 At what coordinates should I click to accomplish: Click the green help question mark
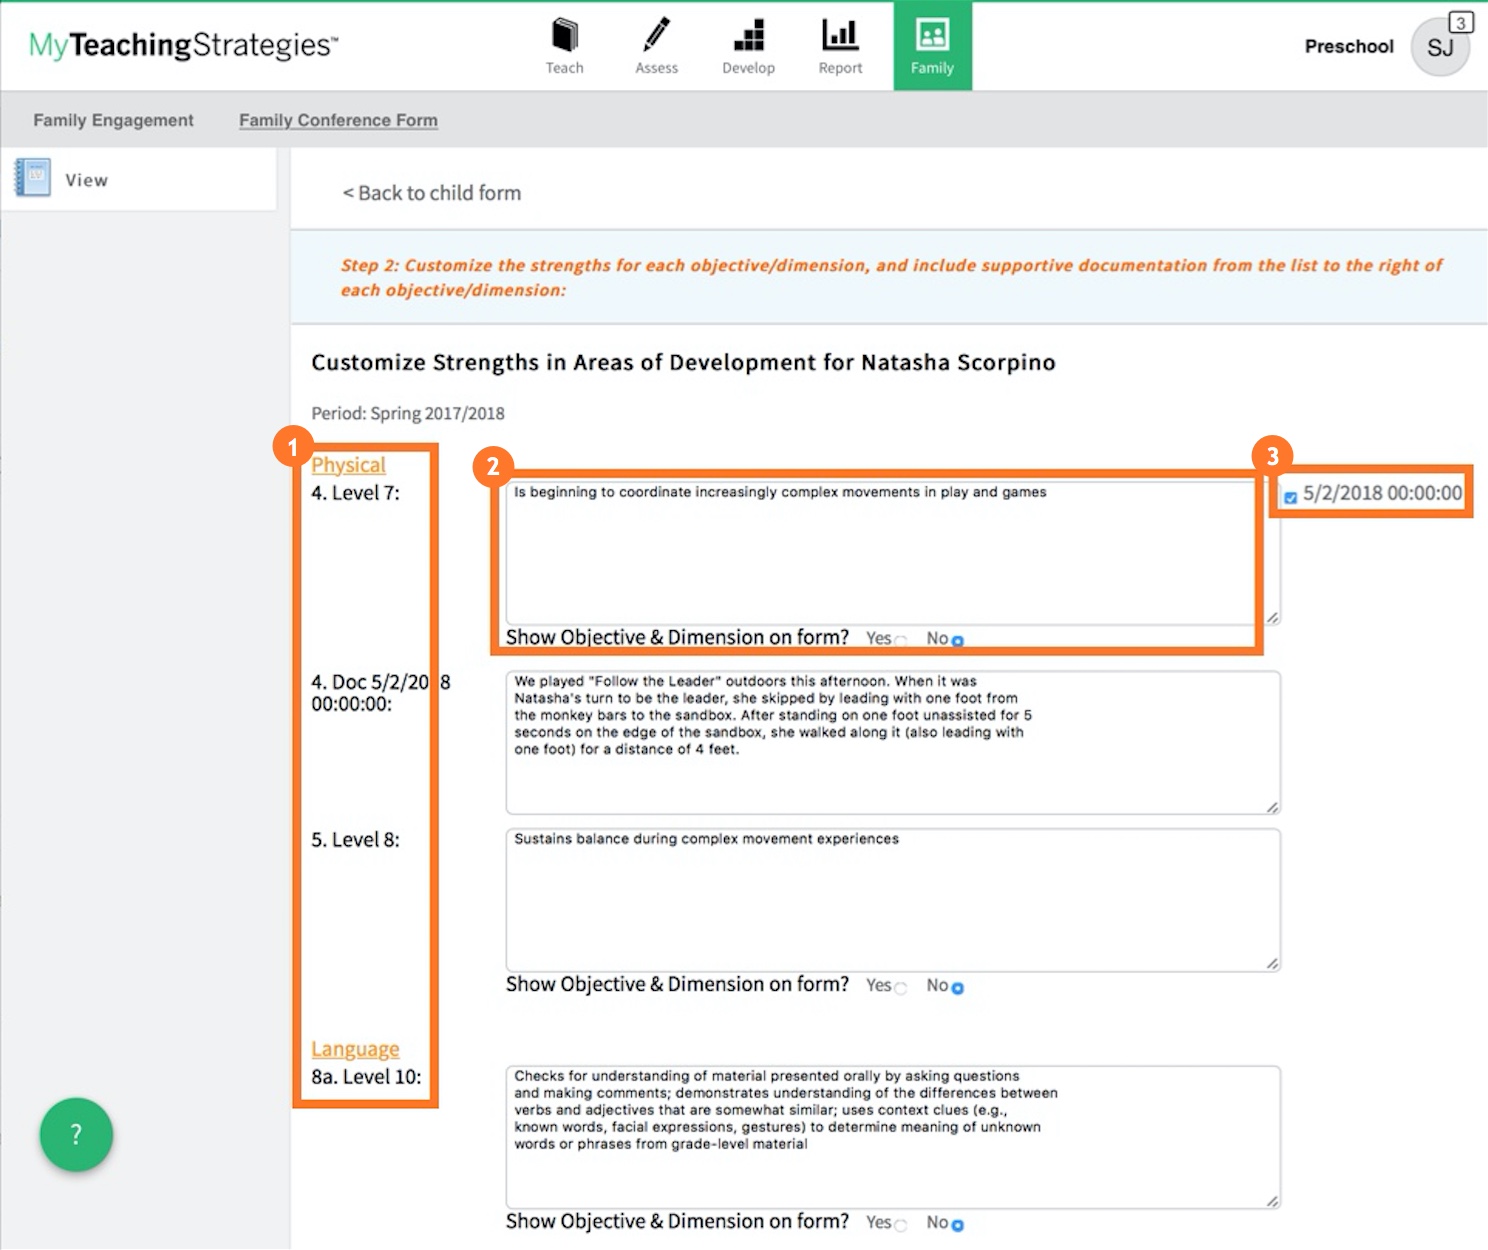point(75,1135)
